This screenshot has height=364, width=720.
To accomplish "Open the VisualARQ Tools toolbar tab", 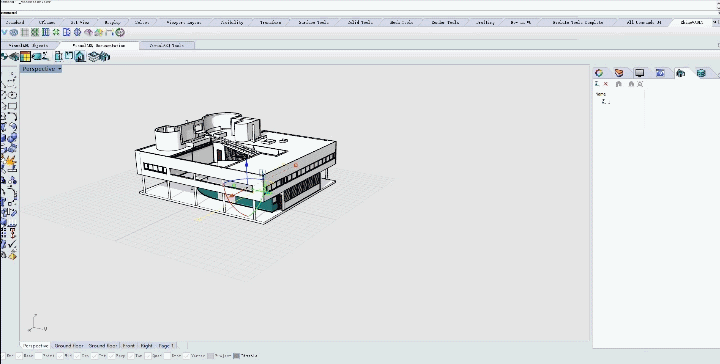I will coord(167,45).
